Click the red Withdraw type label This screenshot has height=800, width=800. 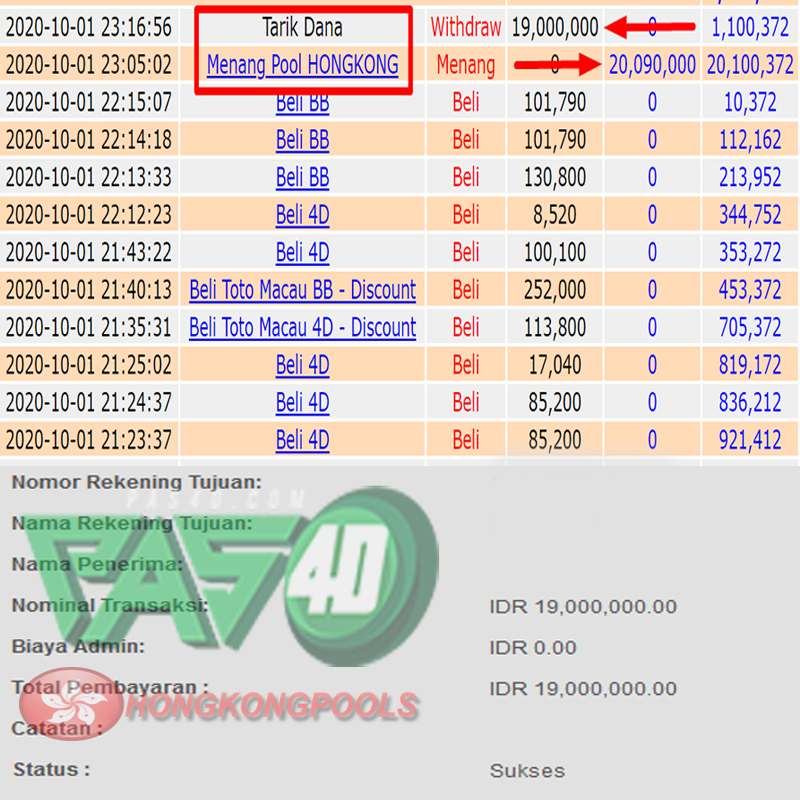pyautogui.click(x=466, y=27)
